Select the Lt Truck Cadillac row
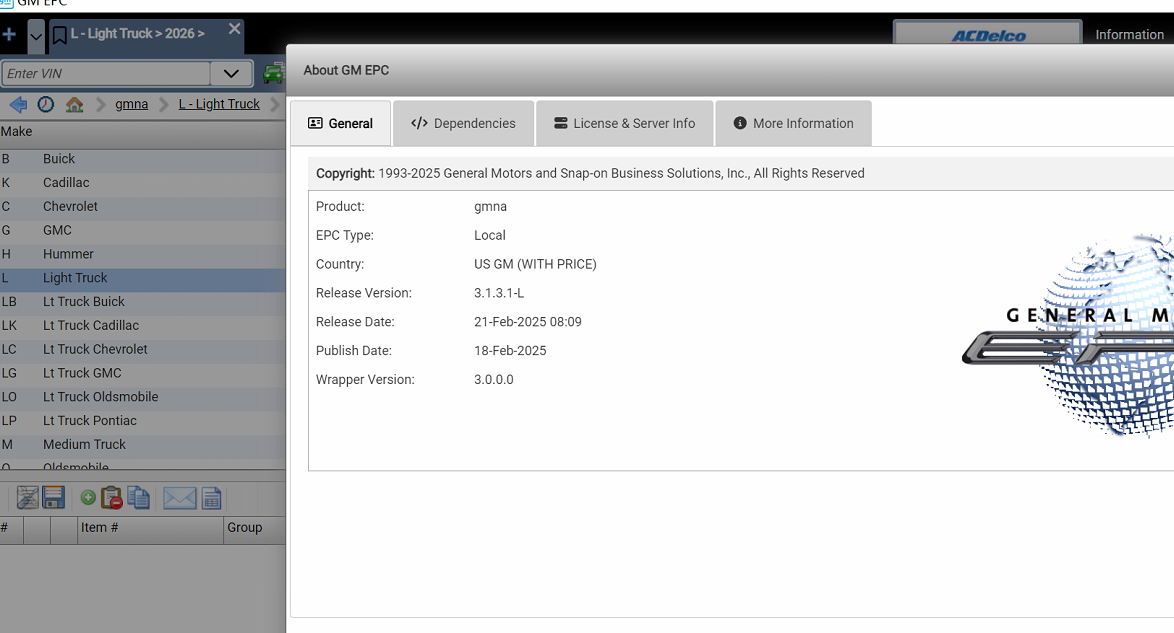 click(142, 326)
